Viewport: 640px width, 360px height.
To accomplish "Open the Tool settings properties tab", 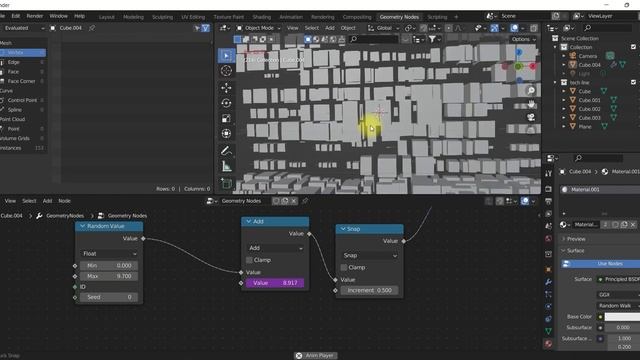I will pyautogui.click(x=548, y=174).
